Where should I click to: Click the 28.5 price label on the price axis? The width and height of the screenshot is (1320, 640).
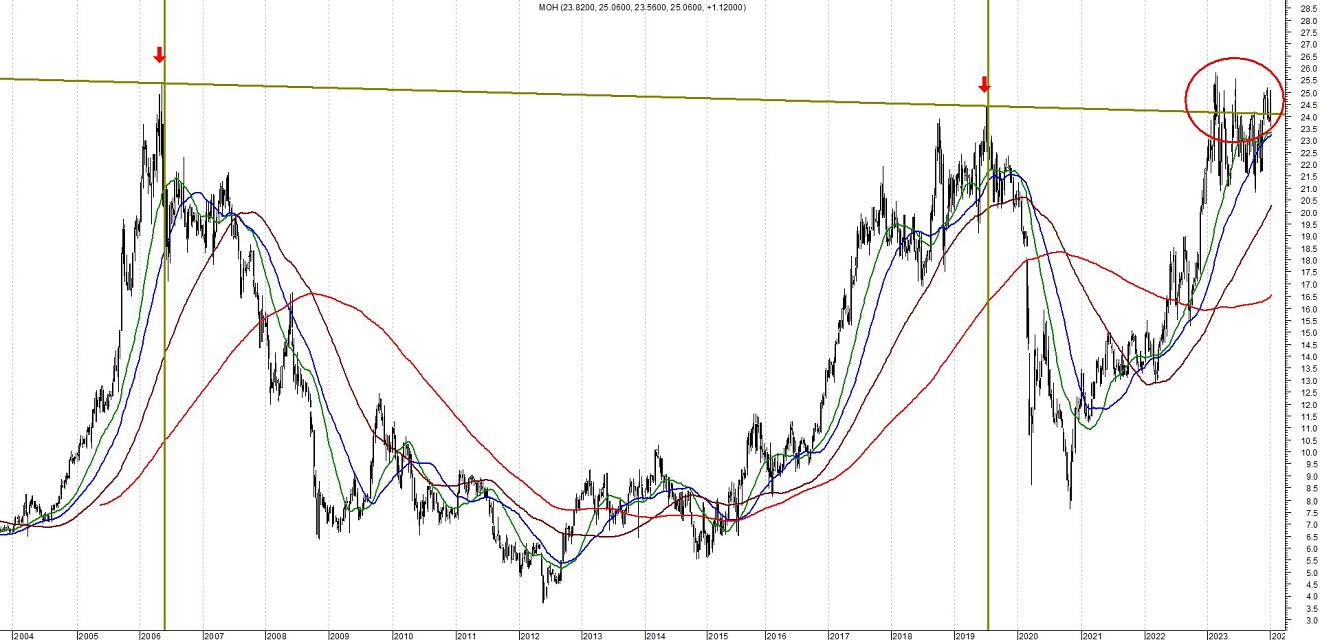click(x=1306, y=9)
